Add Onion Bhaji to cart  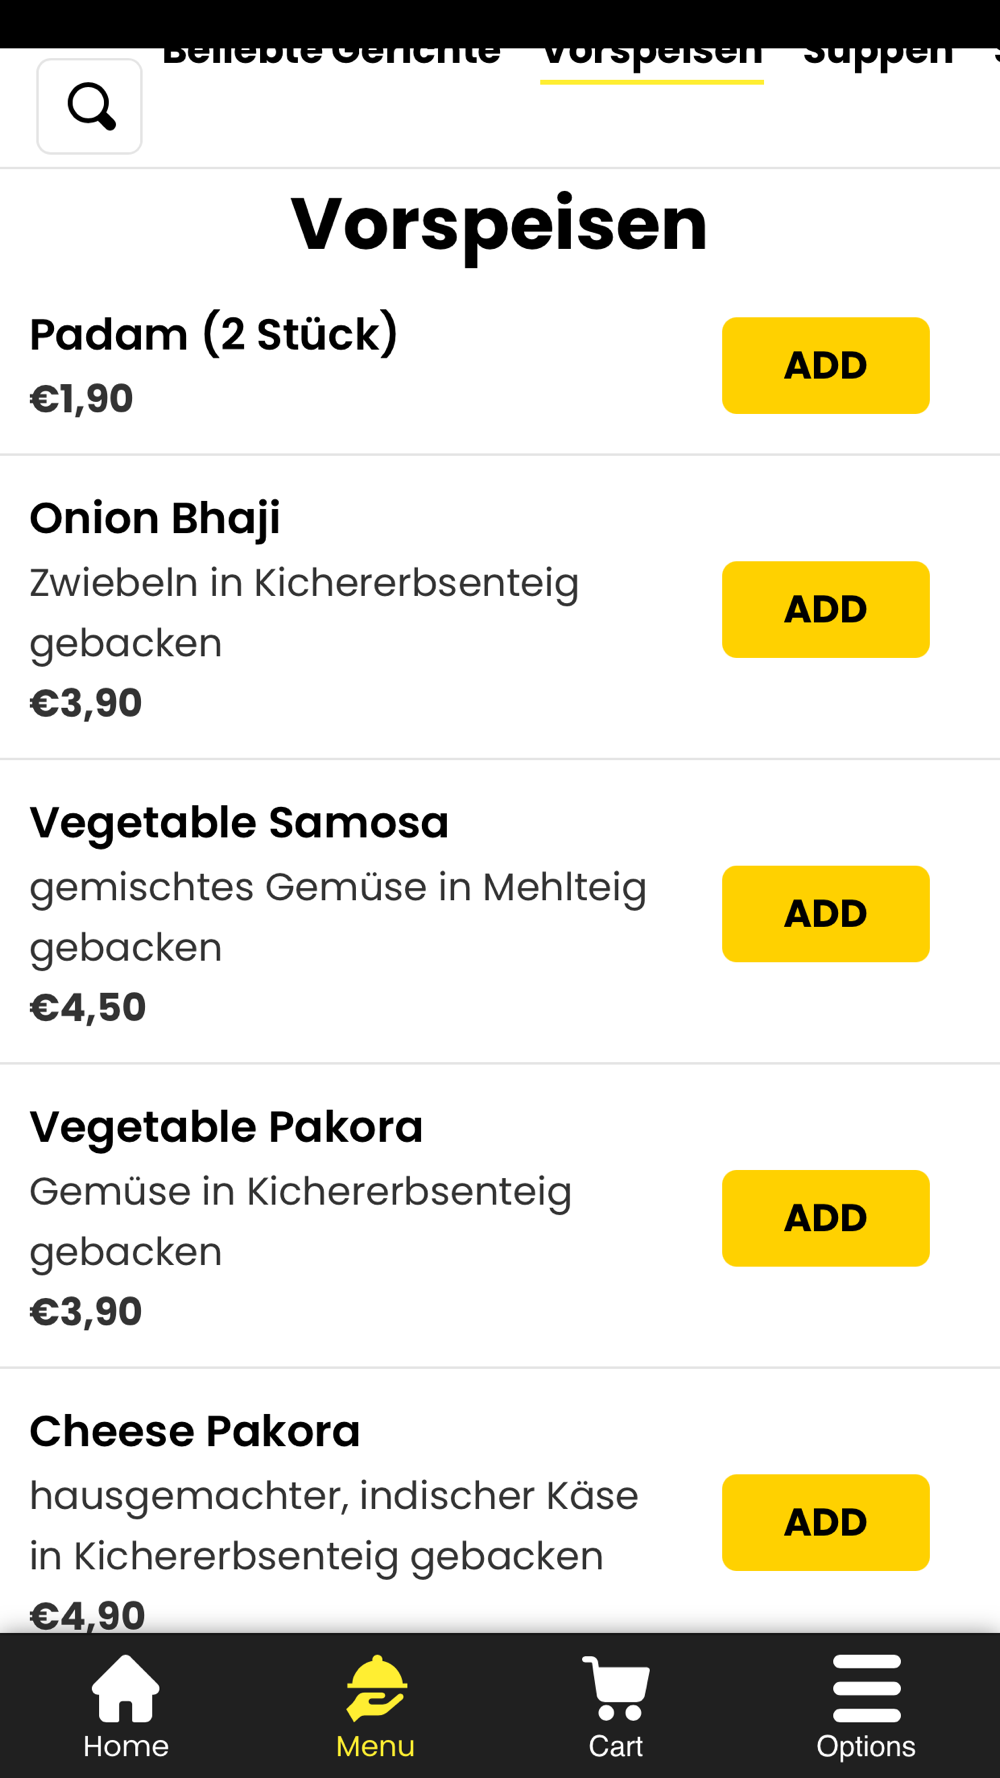(x=825, y=610)
